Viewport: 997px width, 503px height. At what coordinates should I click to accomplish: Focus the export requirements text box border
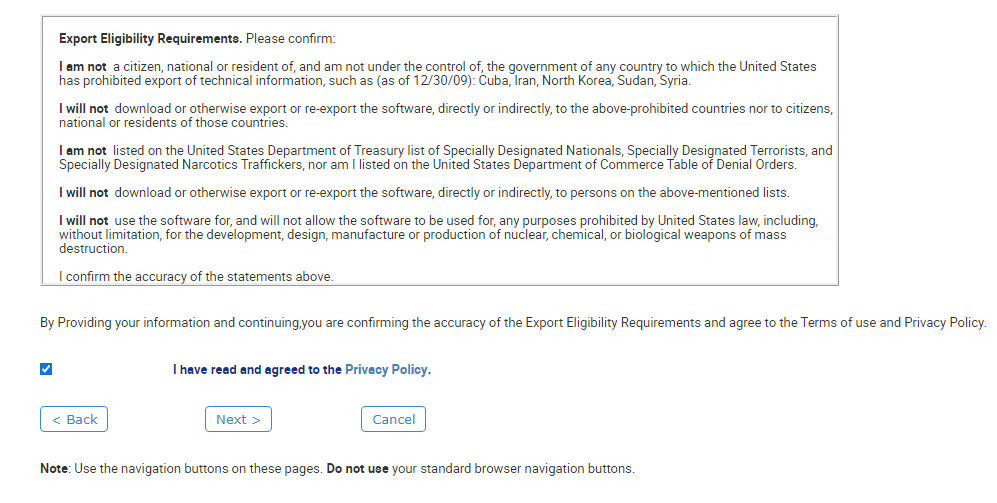tap(439, 150)
